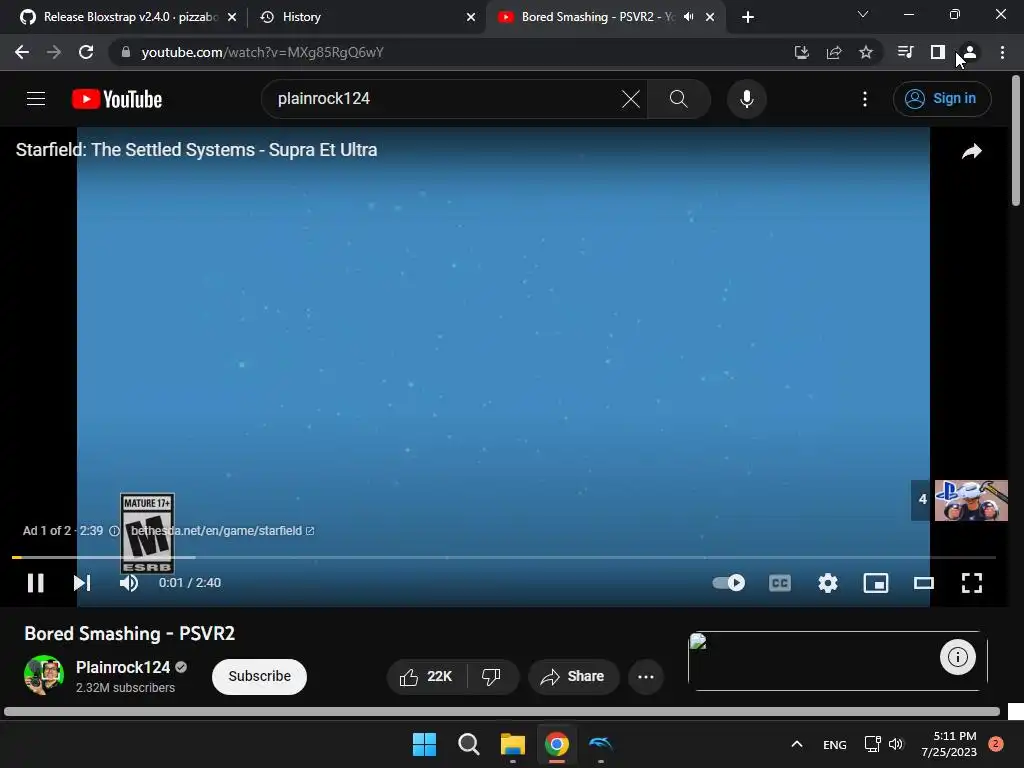
Task: Open Plainrock124 channel name
Action: coord(123,667)
